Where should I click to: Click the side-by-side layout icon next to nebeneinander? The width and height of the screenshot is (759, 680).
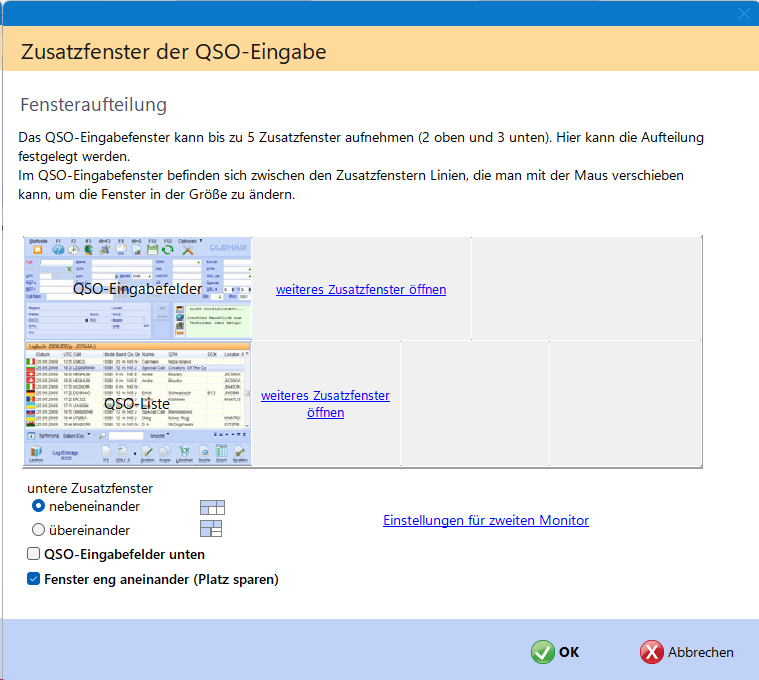(212, 507)
